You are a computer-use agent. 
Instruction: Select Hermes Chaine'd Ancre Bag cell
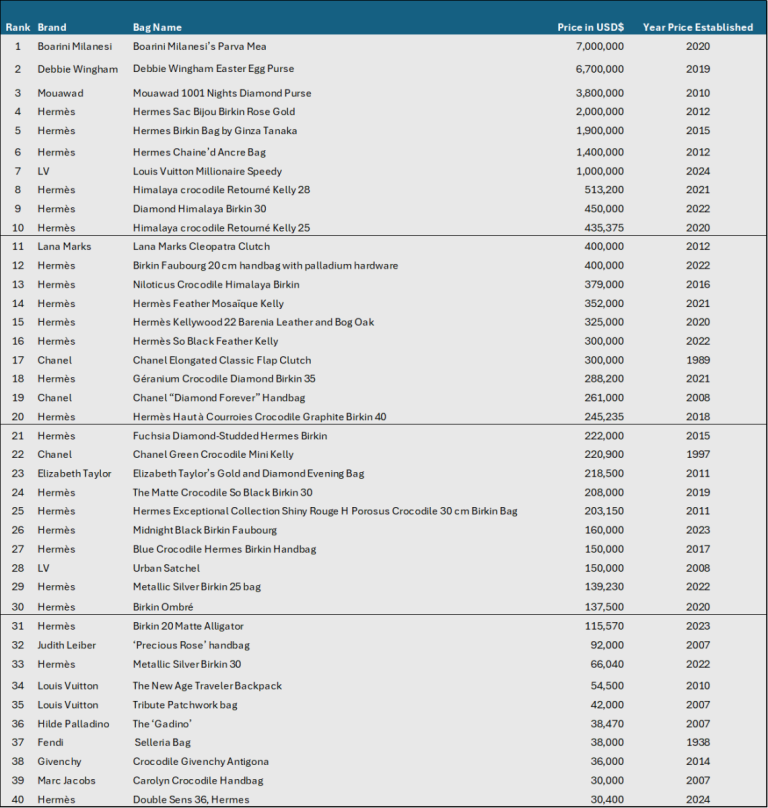pyautogui.click(x=199, y=153)
